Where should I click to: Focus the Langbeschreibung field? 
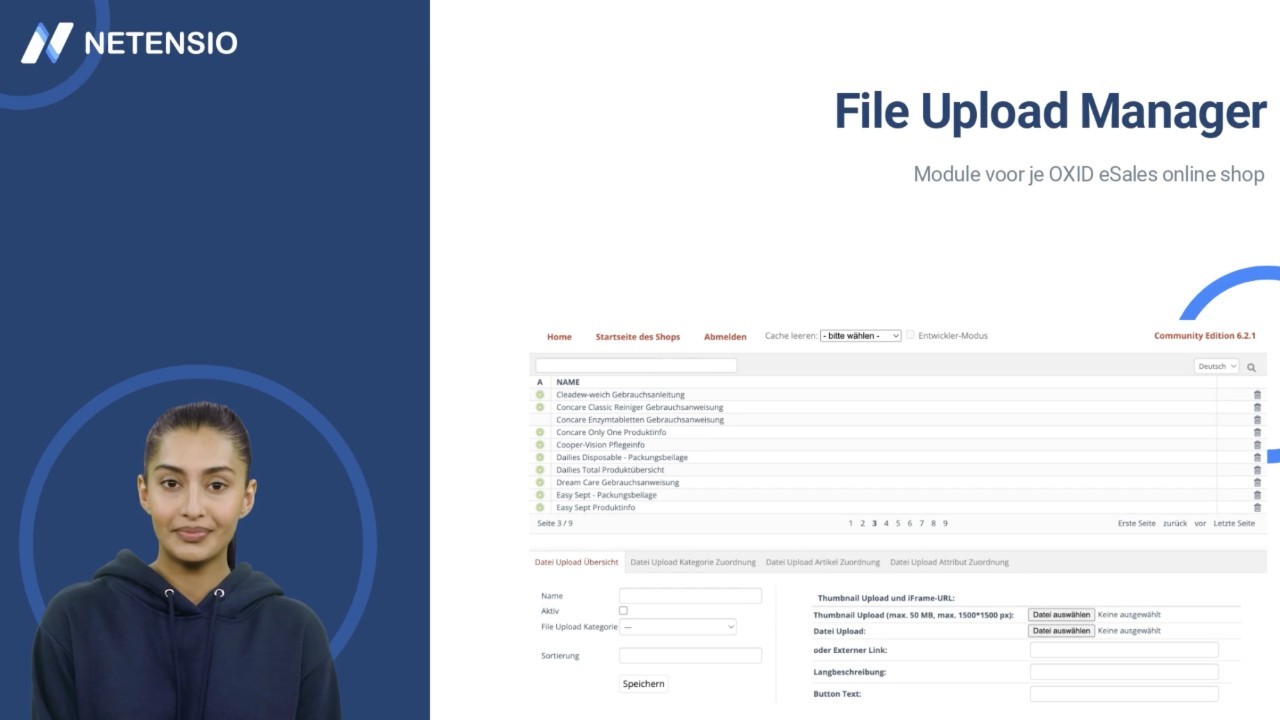click(x=1124, y=672)
